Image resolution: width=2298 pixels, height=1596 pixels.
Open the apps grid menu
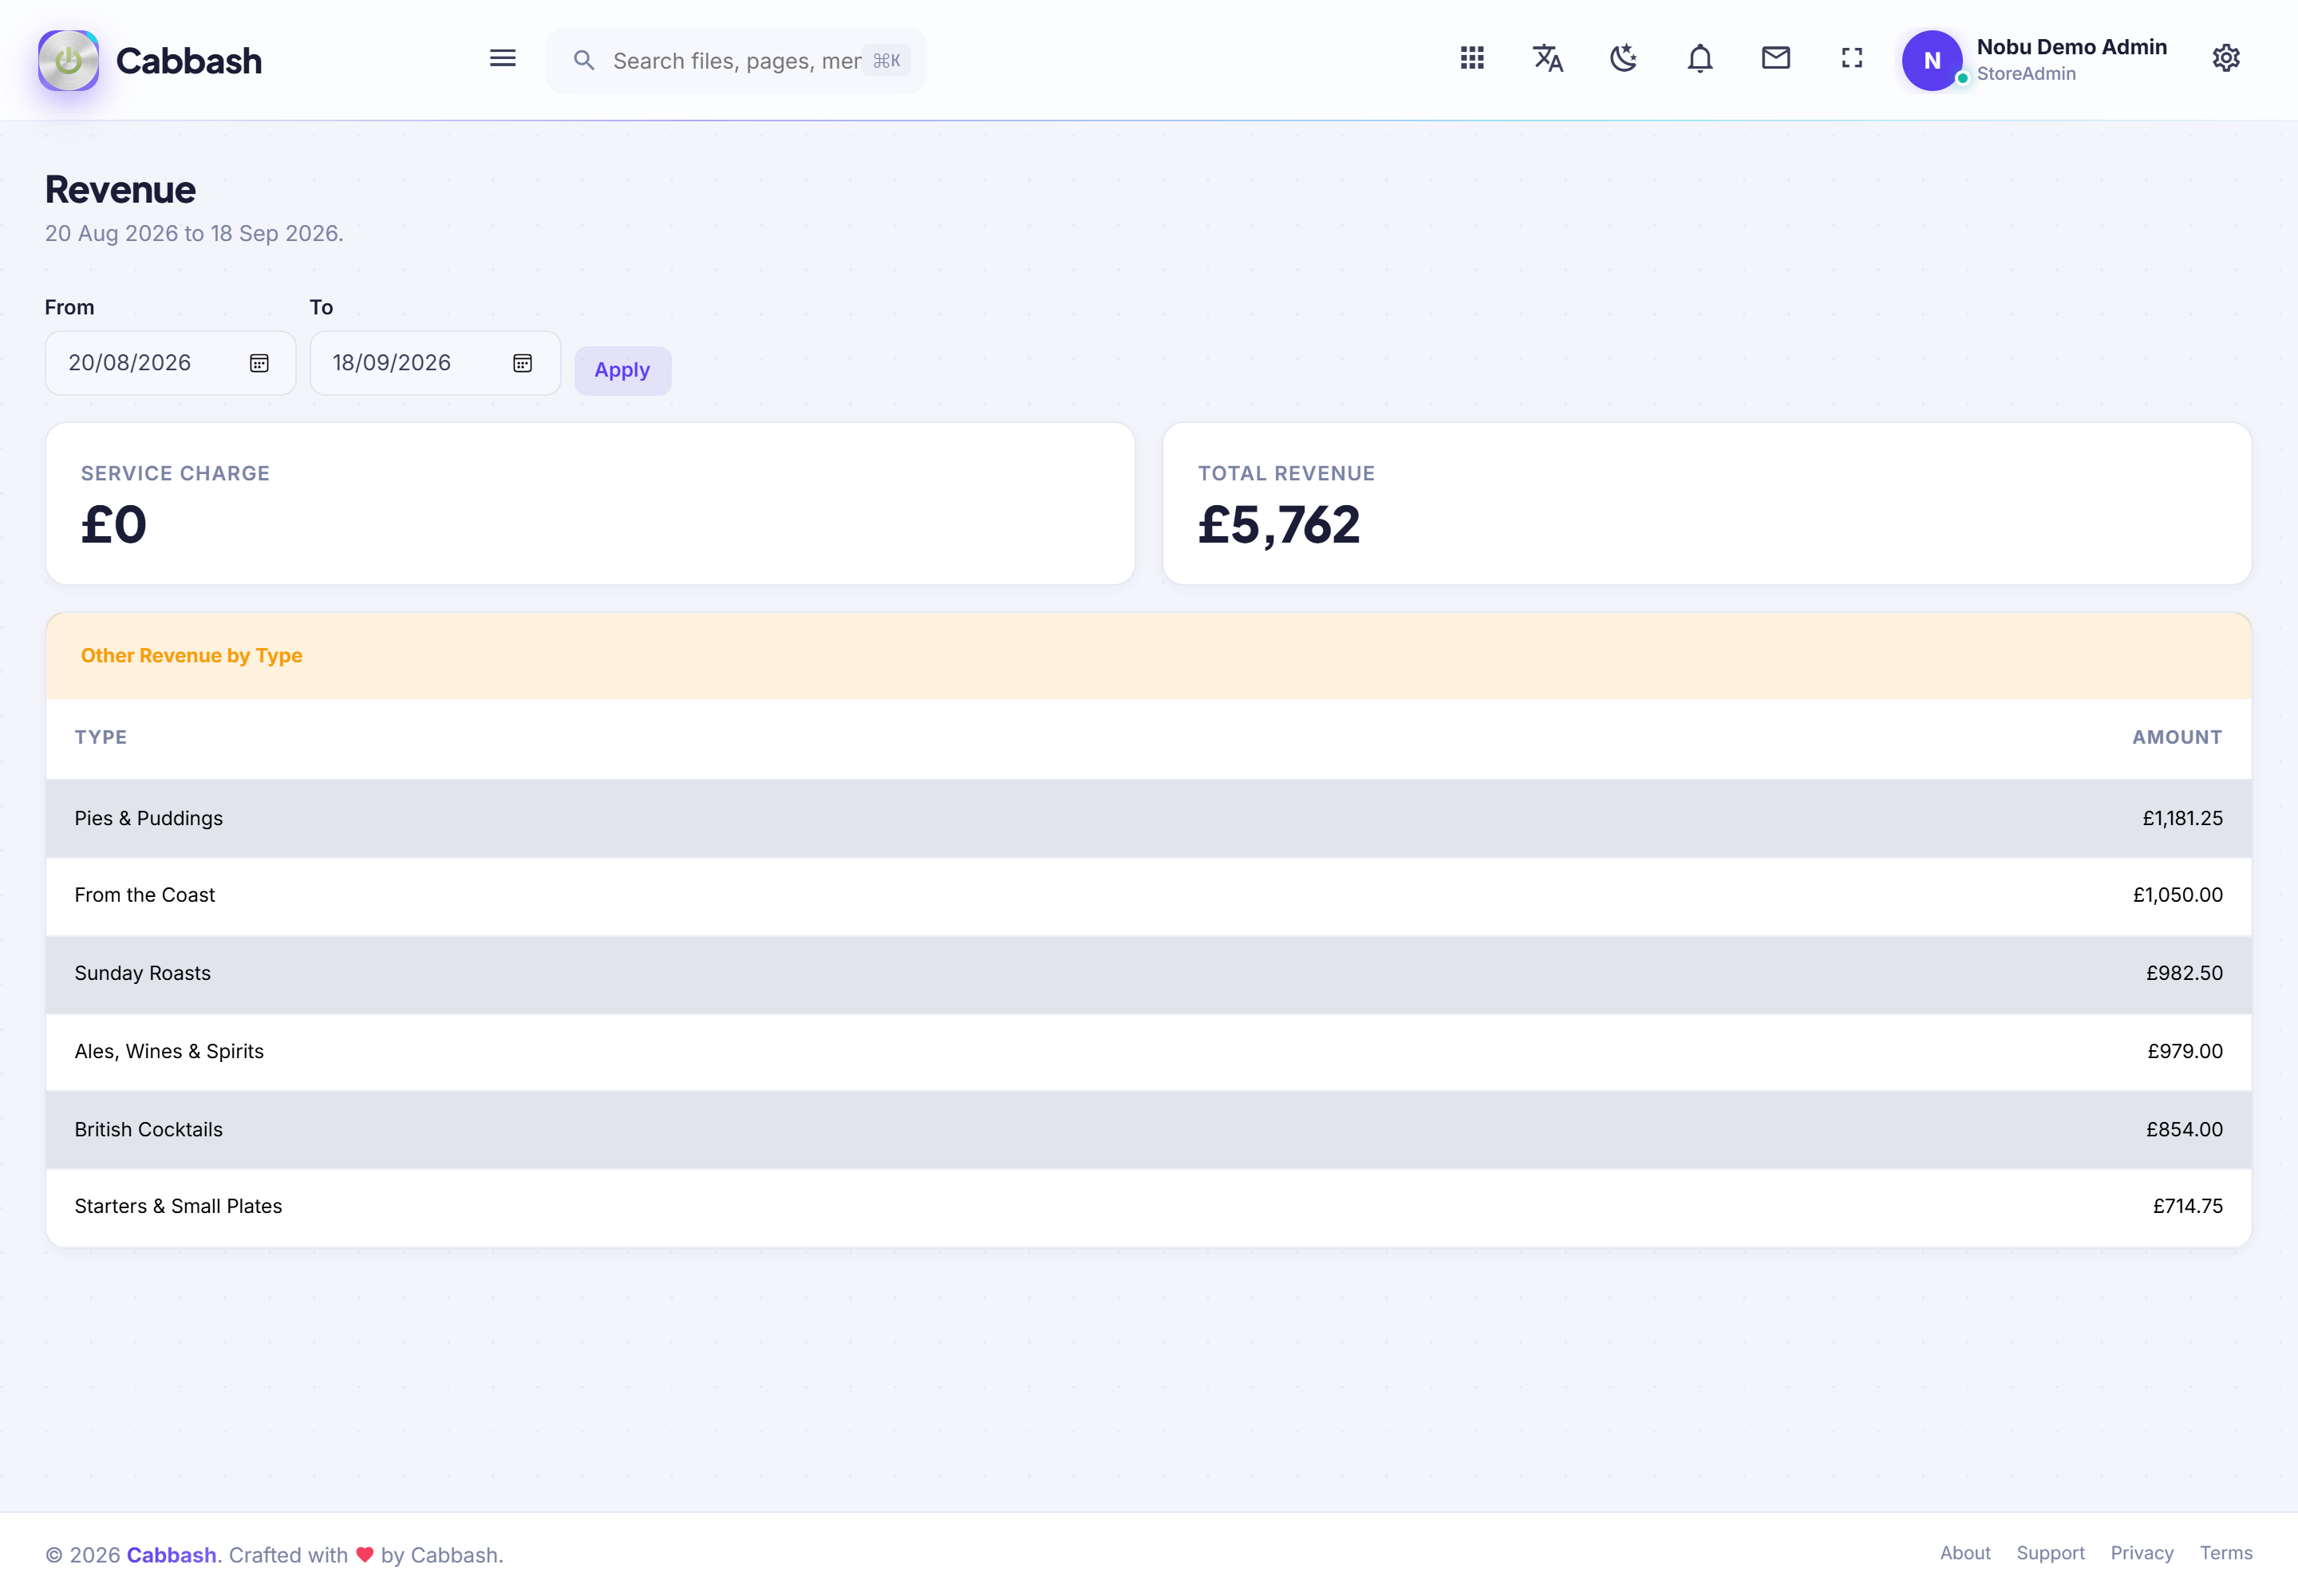[x=1472, y=58]
